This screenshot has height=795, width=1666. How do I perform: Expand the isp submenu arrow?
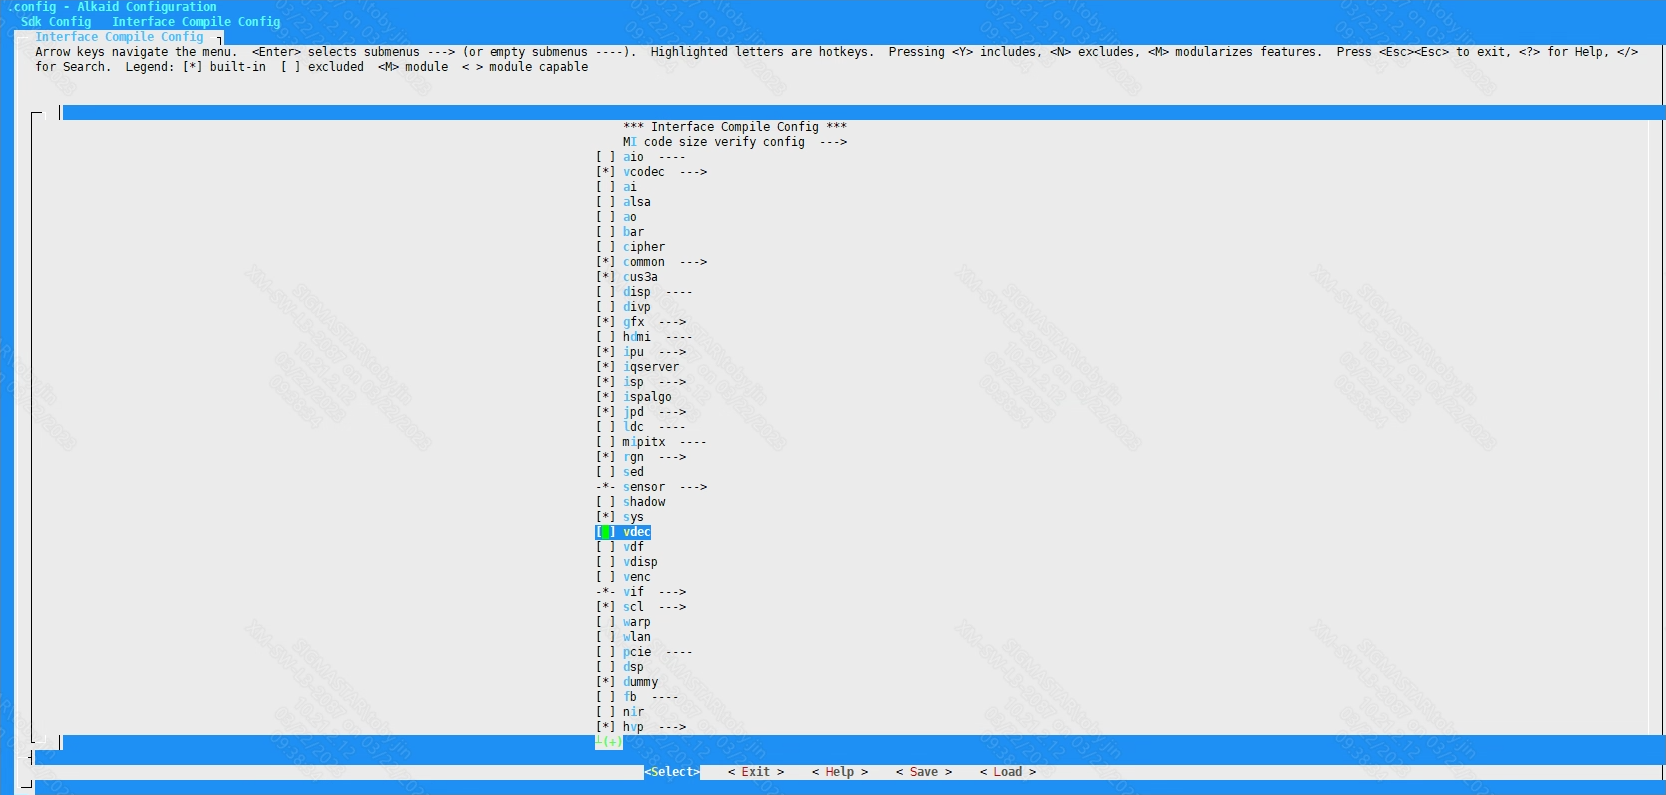pyautogui.click(x=672, y=382)
